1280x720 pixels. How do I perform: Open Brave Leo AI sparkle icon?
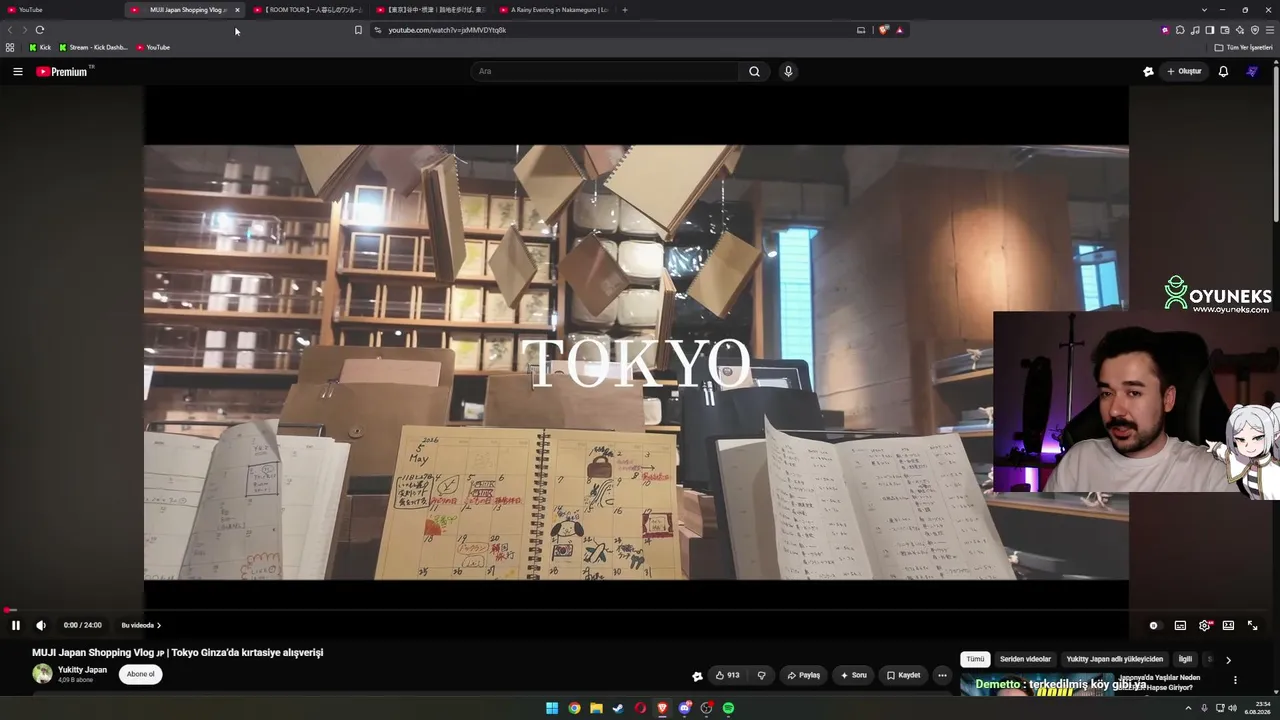1240,30
